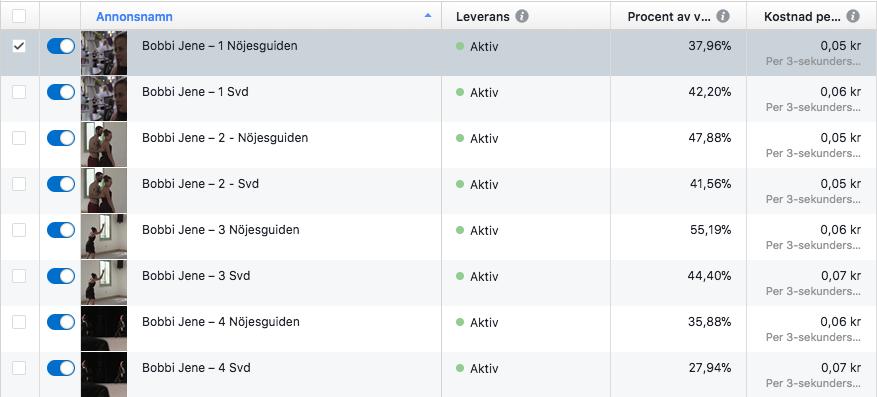Open thumbnail of Bobbi Jene – 4 Svd
Screen dimensions: 877x397
click(x=104, y=374)
